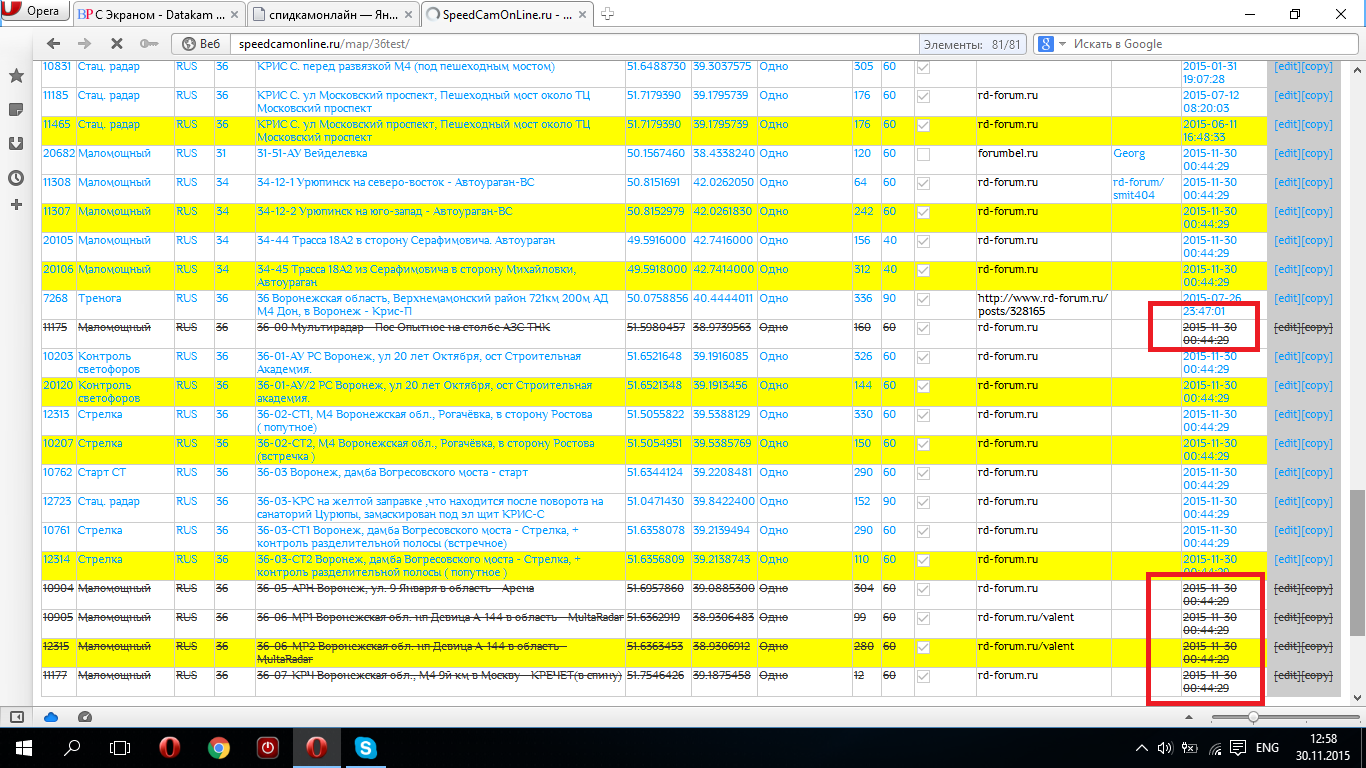The width and height of the screenshot is (1366, 768).
Task: Open the Opera sidebar bookmarks star
Action: [16, 76]
